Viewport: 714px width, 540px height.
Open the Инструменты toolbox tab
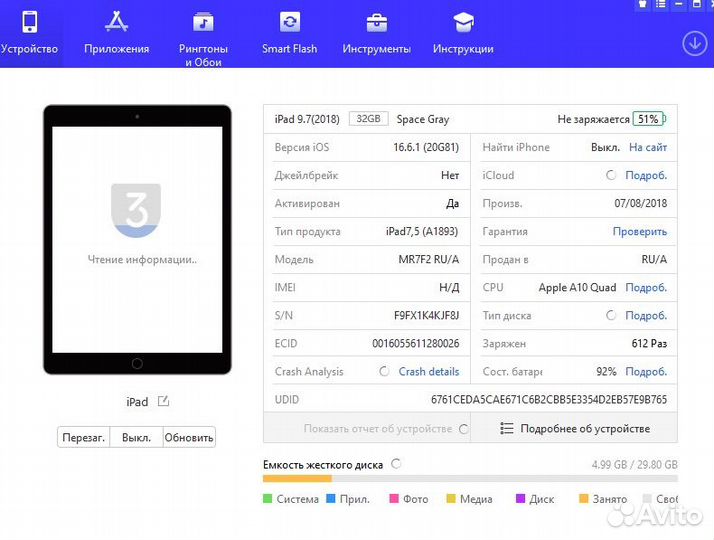[377, 33]
